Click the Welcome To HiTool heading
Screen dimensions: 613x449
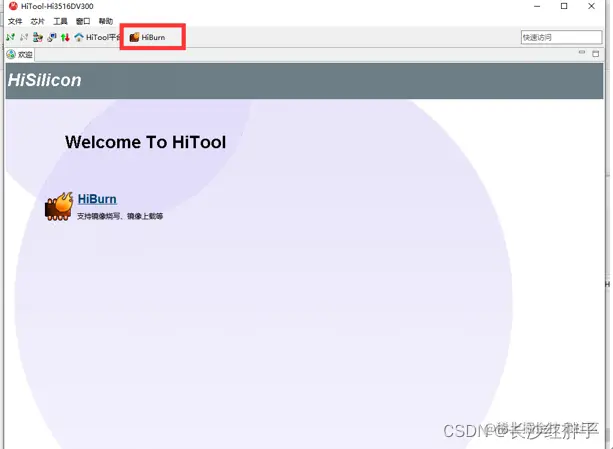[x=145, y=142]
